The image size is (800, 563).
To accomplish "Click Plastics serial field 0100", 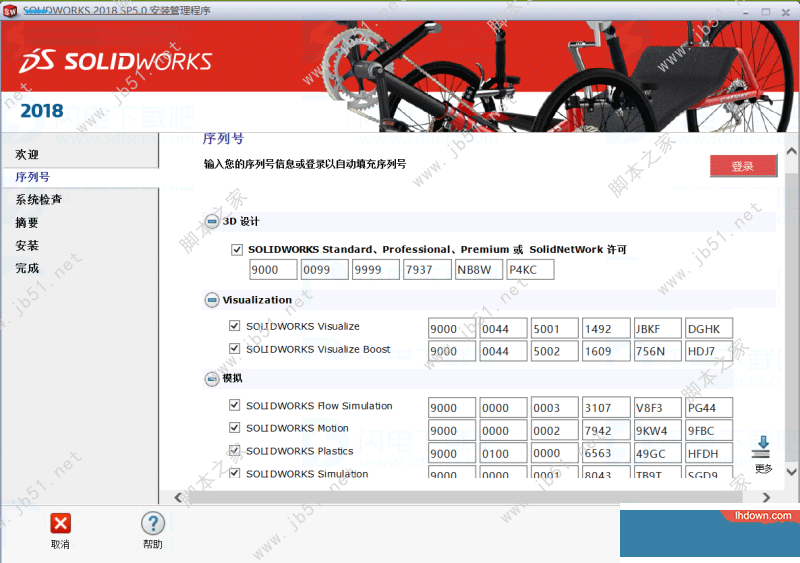I will [x=503, y=453].
